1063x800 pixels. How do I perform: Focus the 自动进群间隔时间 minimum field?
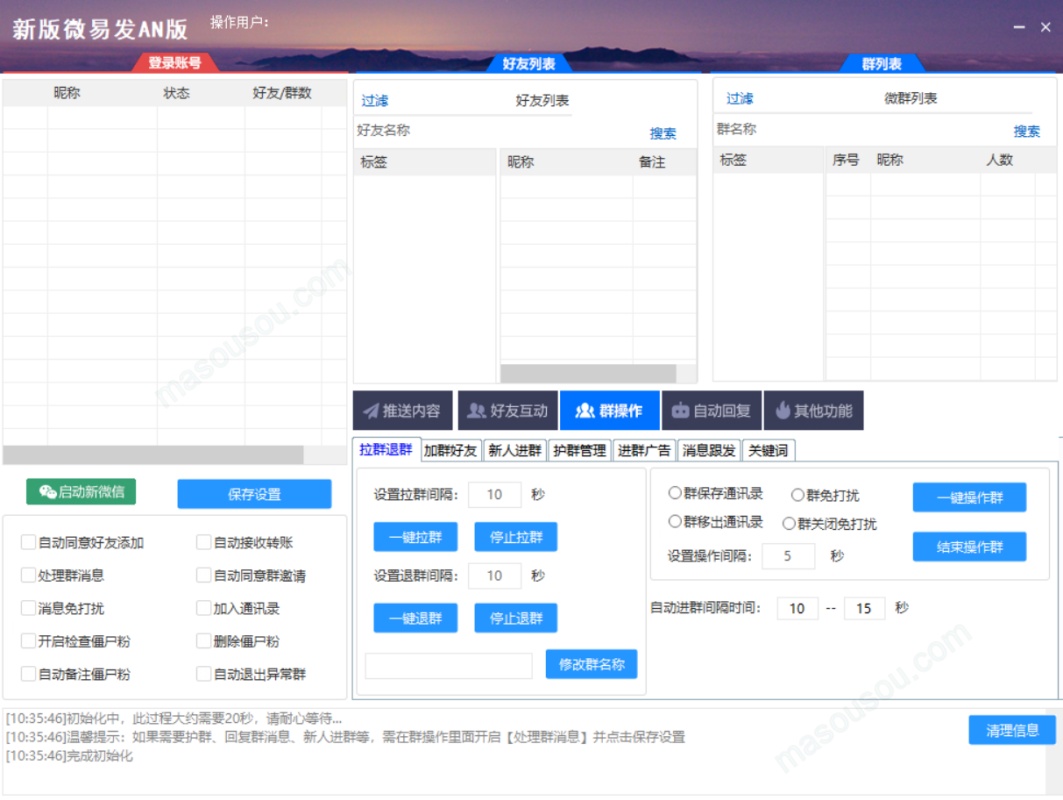(797, 608)
